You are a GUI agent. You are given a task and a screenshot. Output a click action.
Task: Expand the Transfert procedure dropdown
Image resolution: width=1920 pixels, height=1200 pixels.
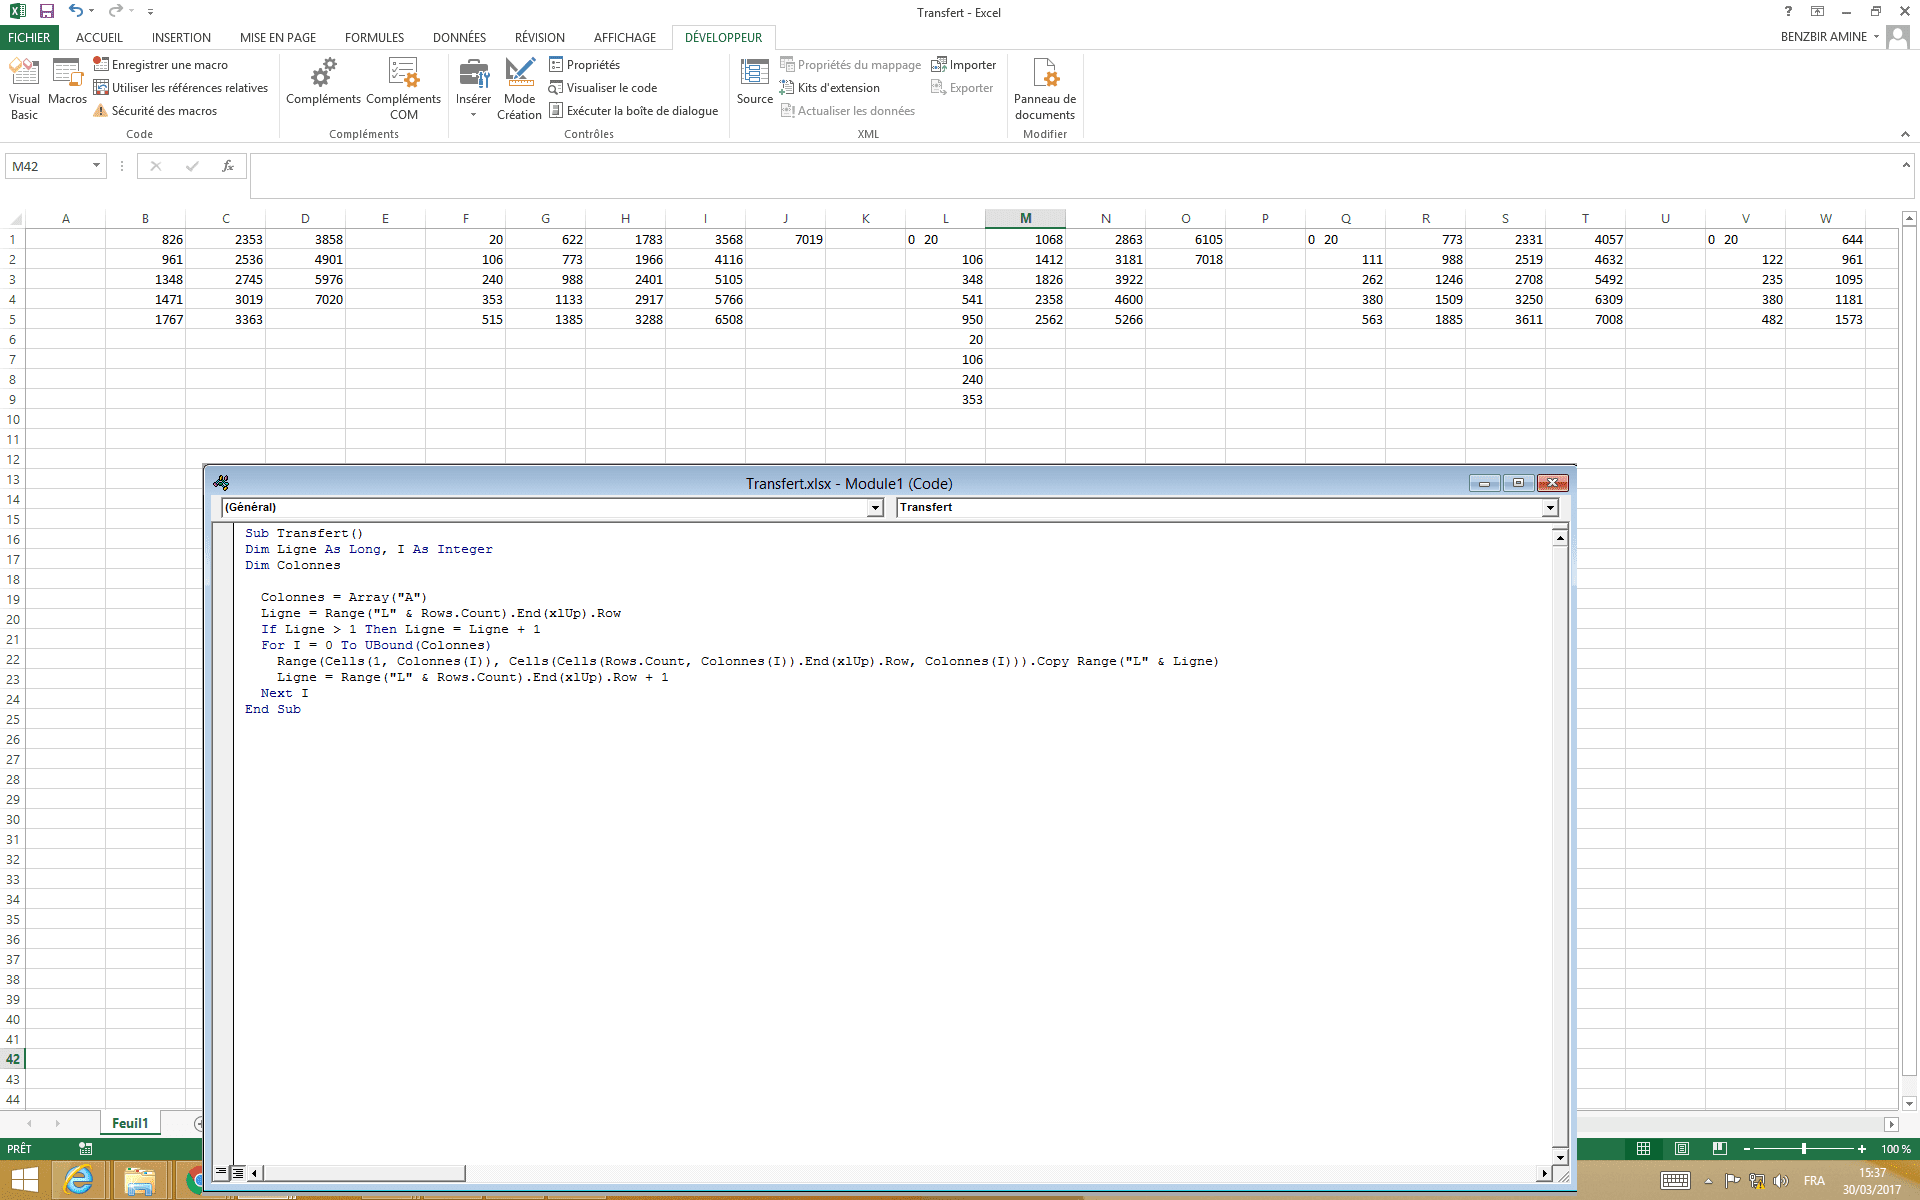pyautogui.click(x=1550, y=508)
